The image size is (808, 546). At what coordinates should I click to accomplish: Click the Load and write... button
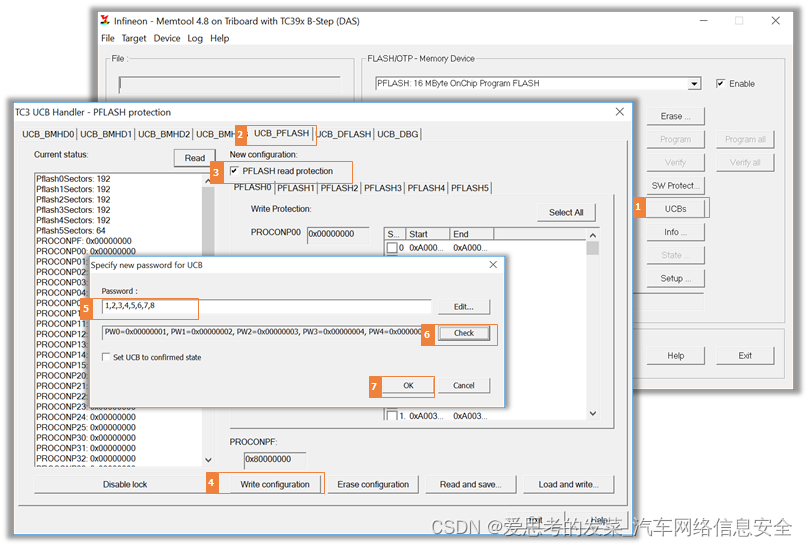[568, 484]
